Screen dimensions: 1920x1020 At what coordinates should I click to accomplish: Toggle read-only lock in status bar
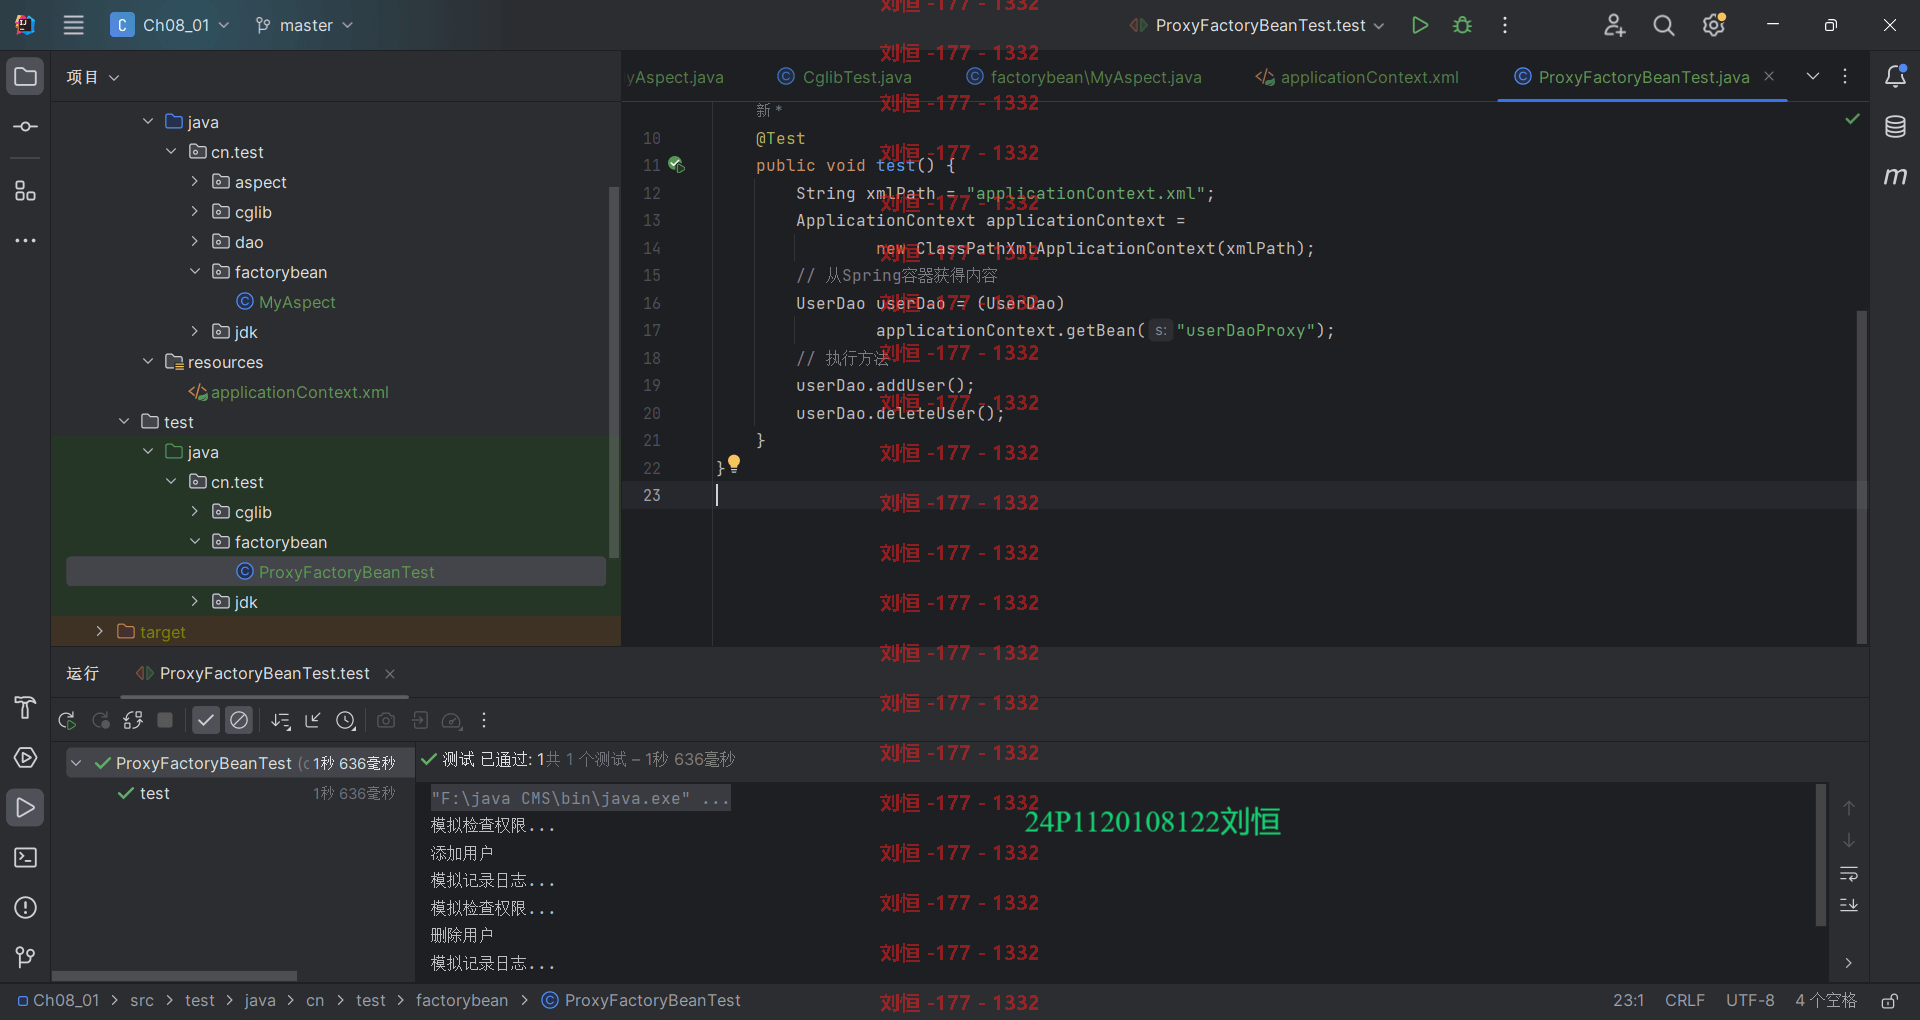tap(1890, 1001)
